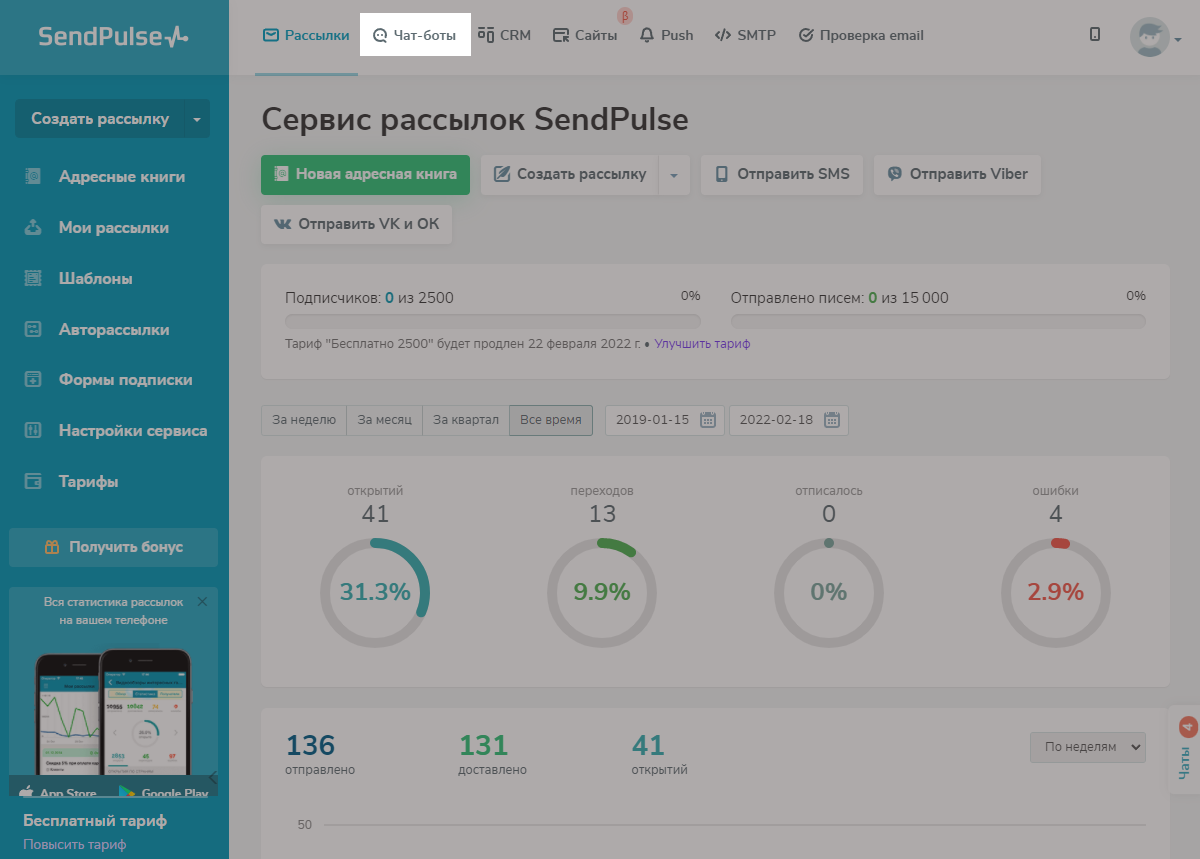Image resolution: width=1200 pixels, height=859 pixels.
Task: Select the За месяц period filter
Action: click(x=385, y=420)
